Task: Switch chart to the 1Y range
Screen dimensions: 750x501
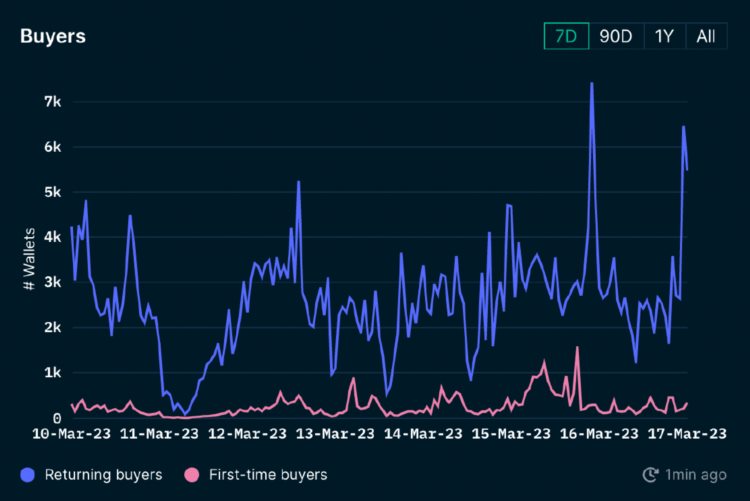Action: pyautogui.click(x=664, y=36)
